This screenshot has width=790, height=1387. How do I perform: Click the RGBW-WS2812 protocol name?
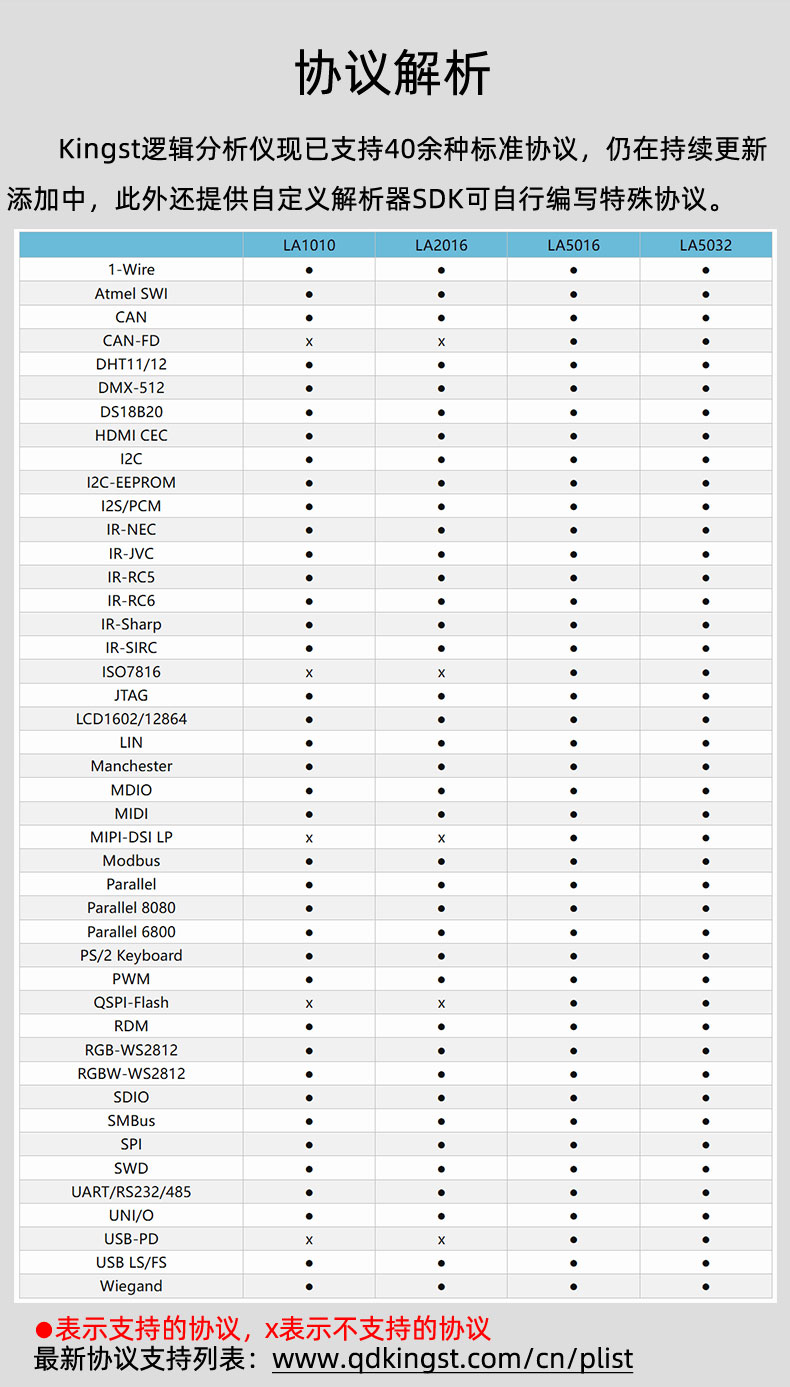[x=131, y=1074]
